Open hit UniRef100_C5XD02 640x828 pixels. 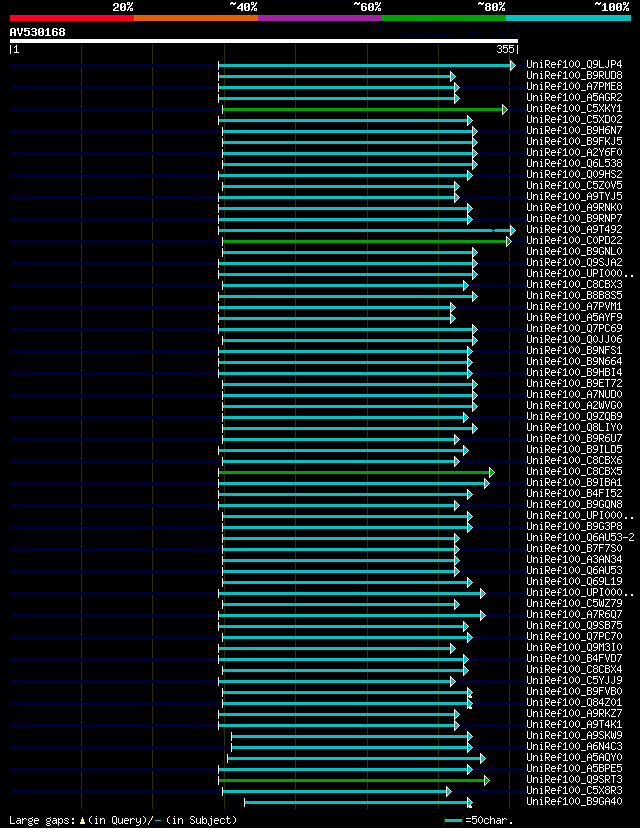574,119
